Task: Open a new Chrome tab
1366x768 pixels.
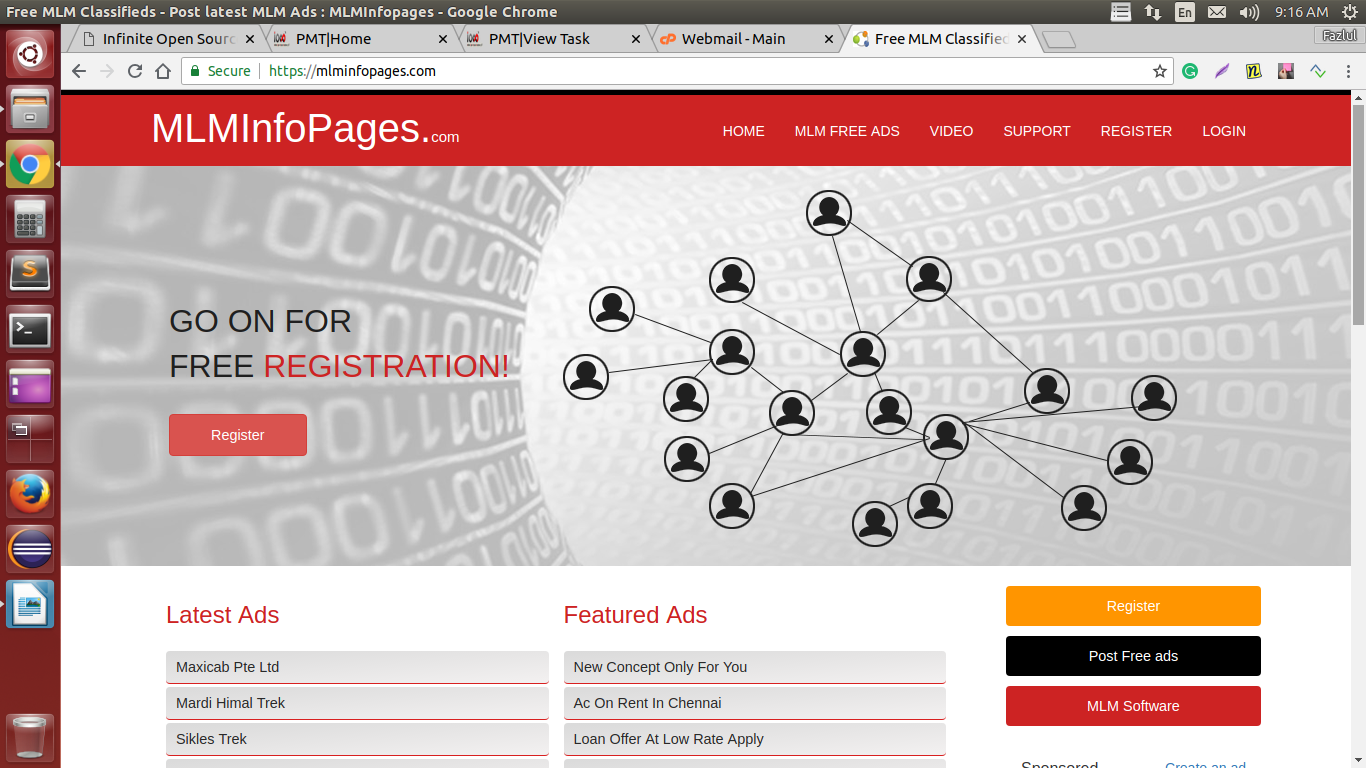Action: pos(1058,40)
